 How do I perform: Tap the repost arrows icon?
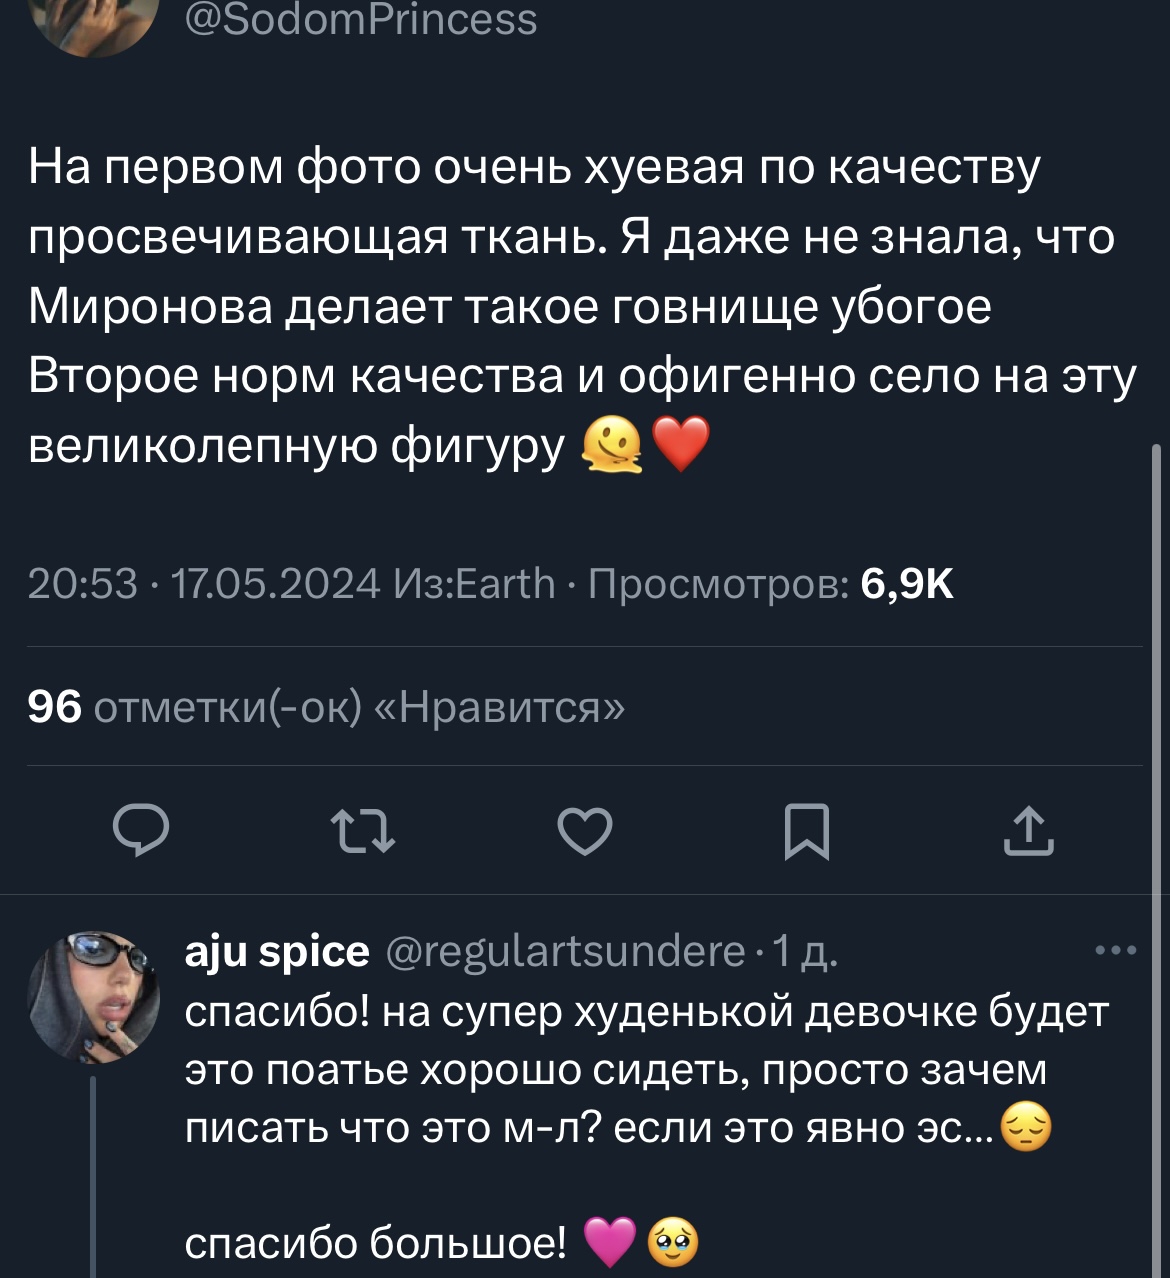pos(363,830)
